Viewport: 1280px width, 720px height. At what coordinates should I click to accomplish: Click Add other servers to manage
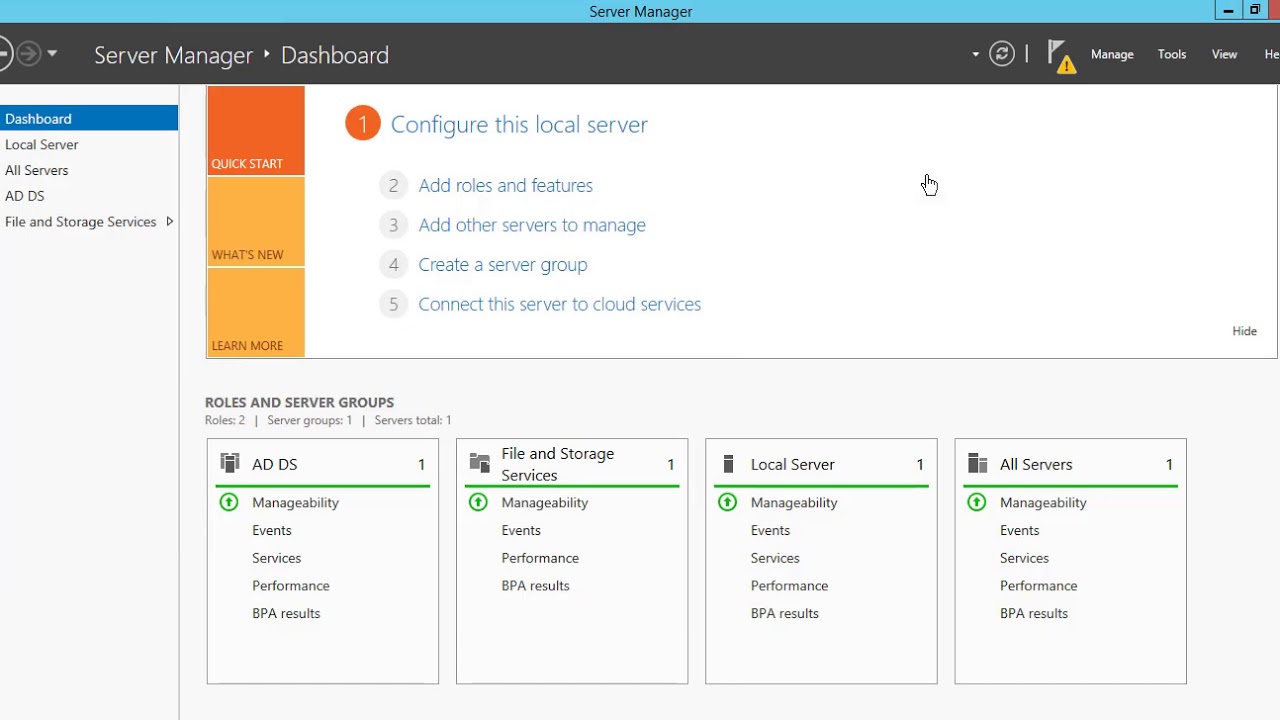point(532,225)
